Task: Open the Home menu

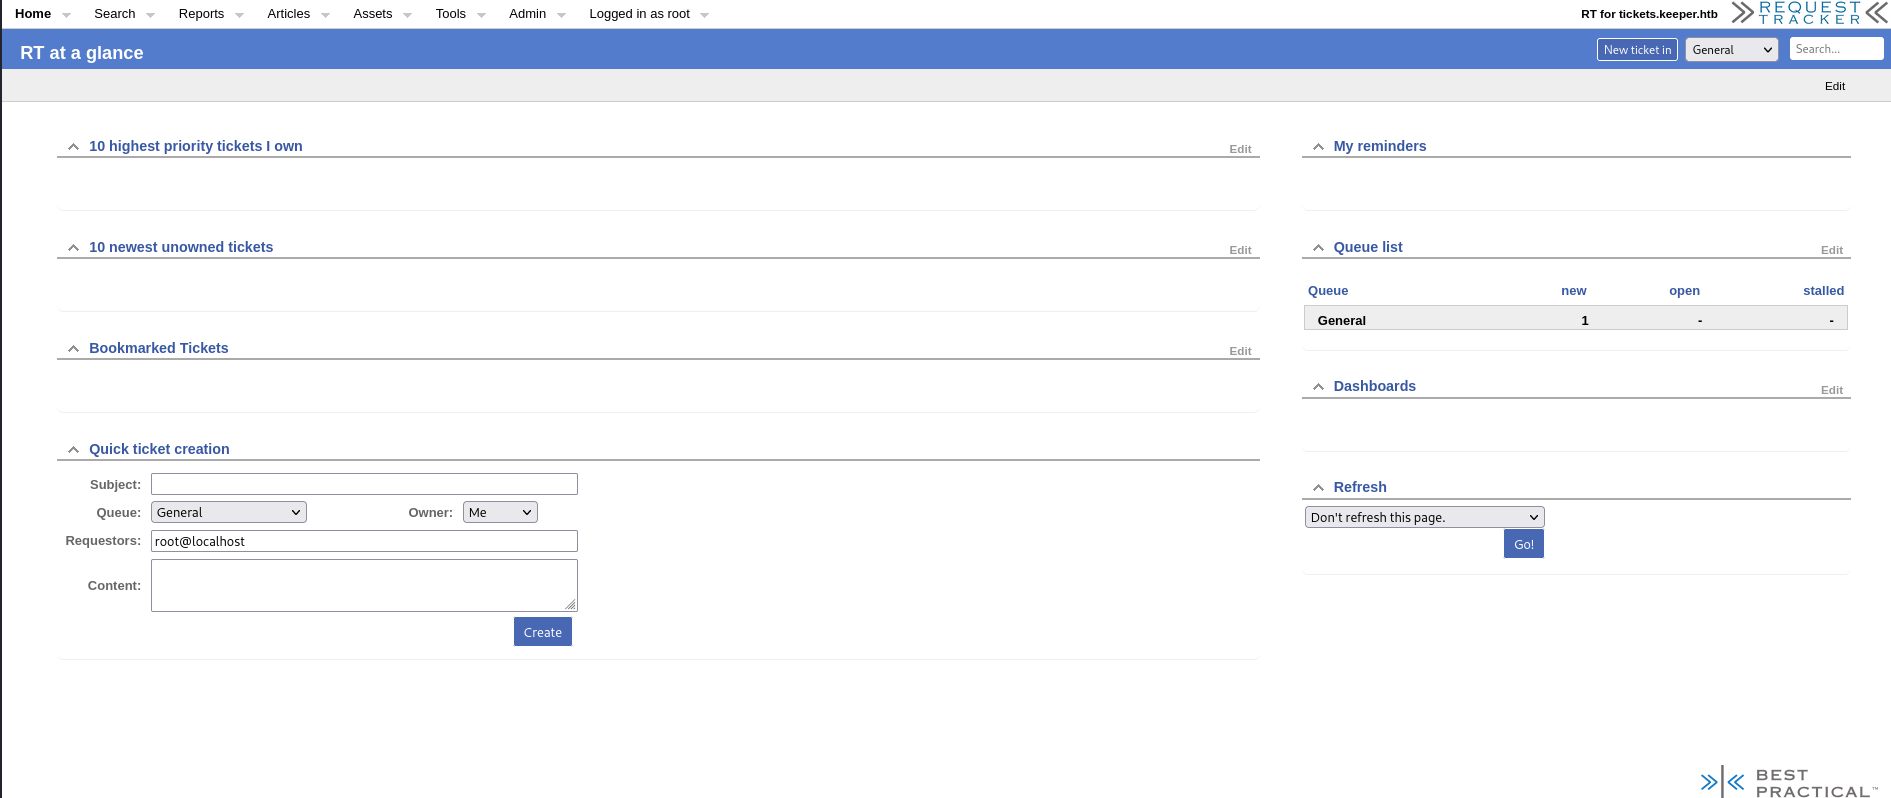Action: [x=33, y=14]
